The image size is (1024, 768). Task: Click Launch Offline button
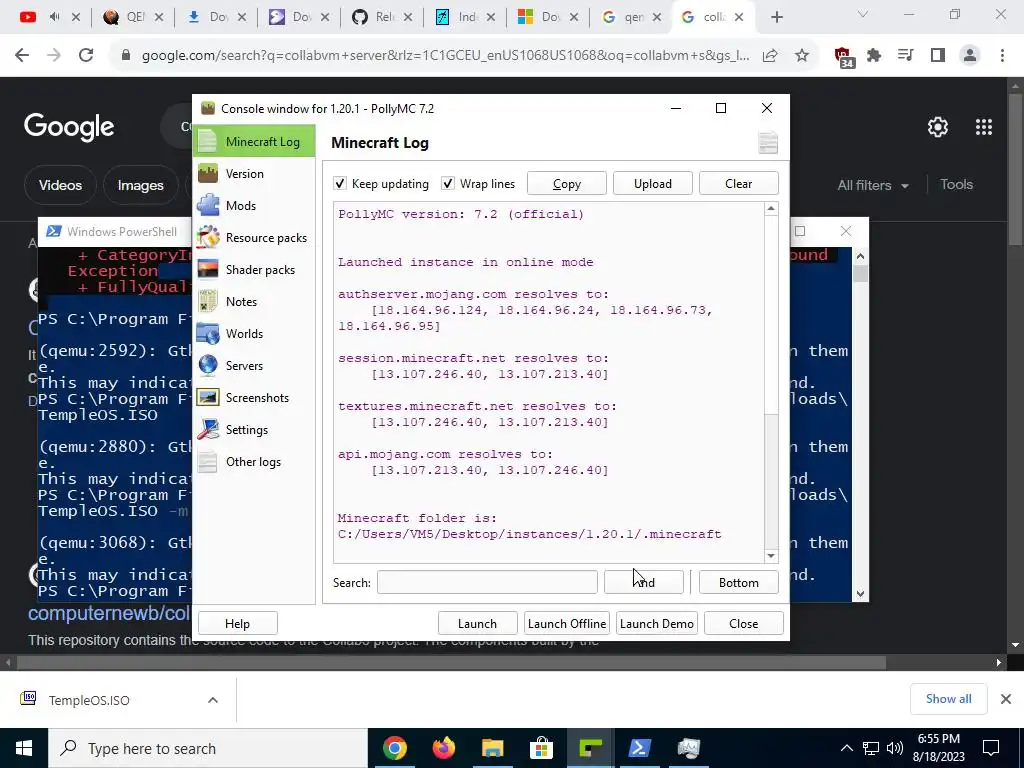(x=567, y=624)
